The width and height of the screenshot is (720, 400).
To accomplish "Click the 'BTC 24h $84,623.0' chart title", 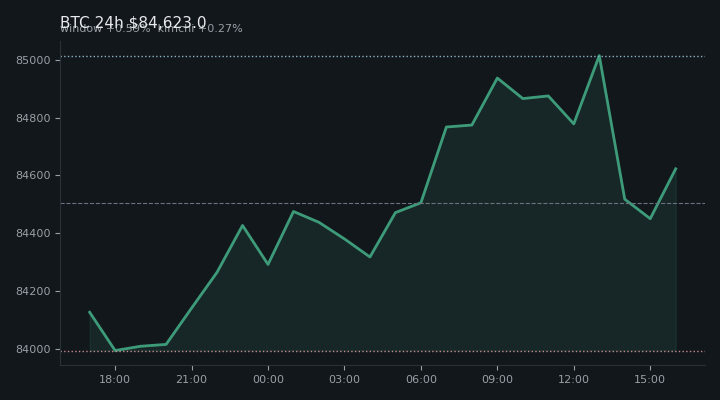I will click(133, 22).
